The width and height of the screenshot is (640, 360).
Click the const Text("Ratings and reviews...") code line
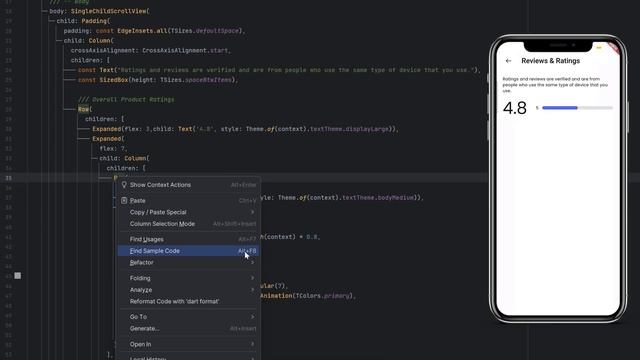[x=279, y=70]
